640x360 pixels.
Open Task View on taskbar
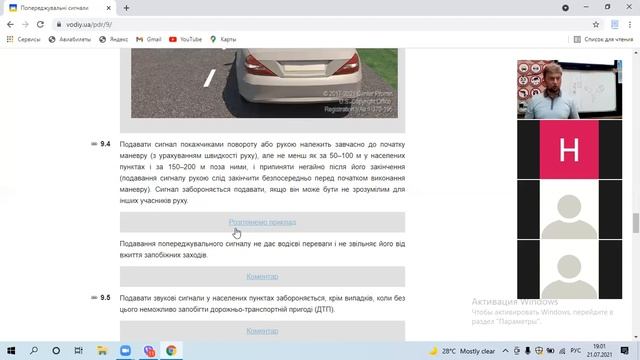pos(78,351)
